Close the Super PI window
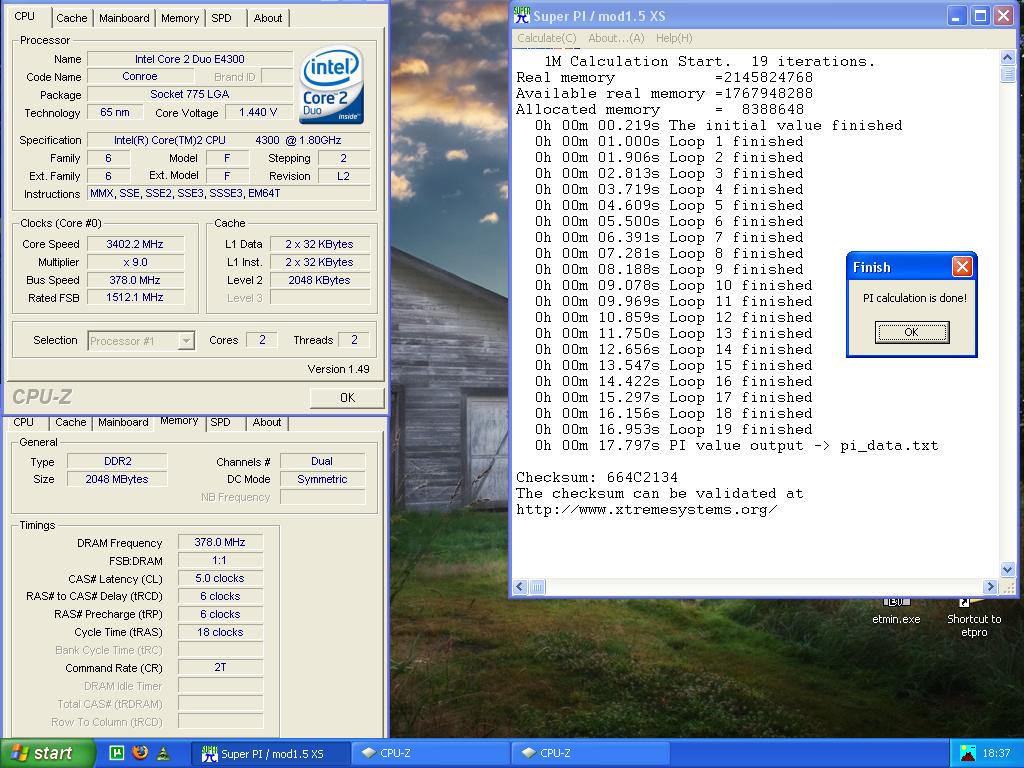Screen dimensions: 1024x768 1003,16
